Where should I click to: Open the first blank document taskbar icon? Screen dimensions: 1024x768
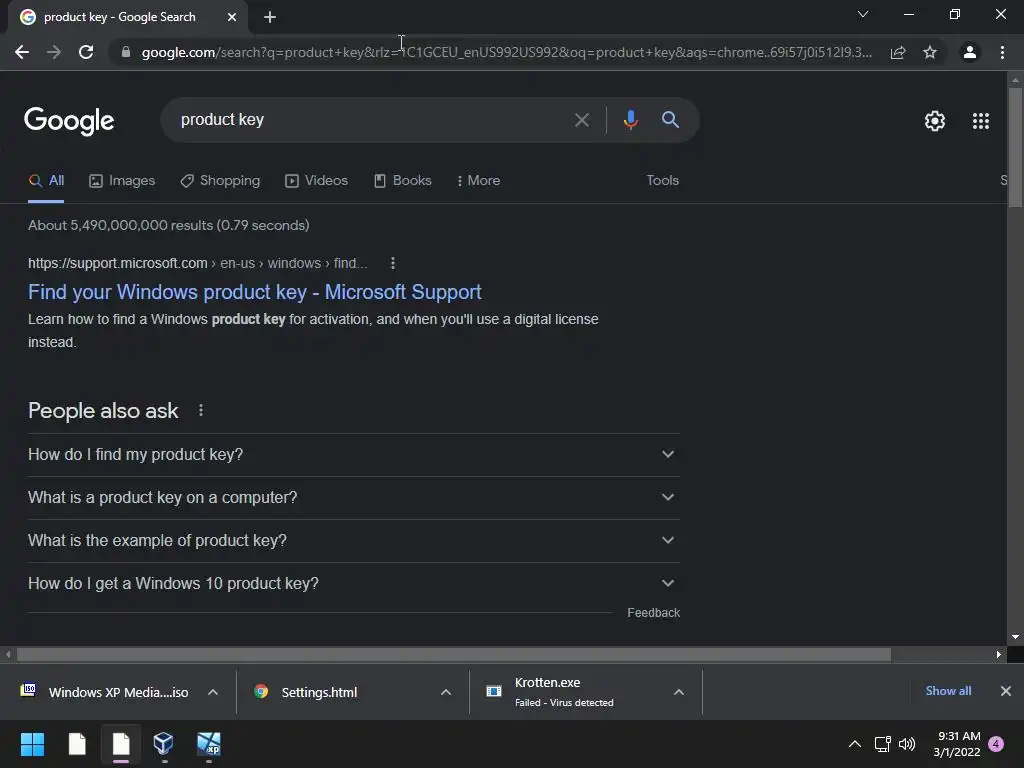pos(77,744)
